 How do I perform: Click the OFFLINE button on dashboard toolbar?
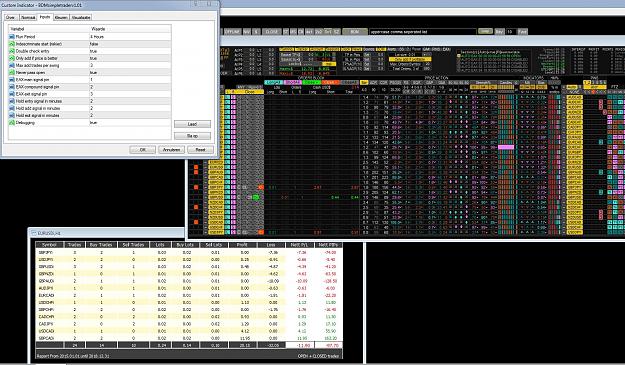click(x=232, y=31)
